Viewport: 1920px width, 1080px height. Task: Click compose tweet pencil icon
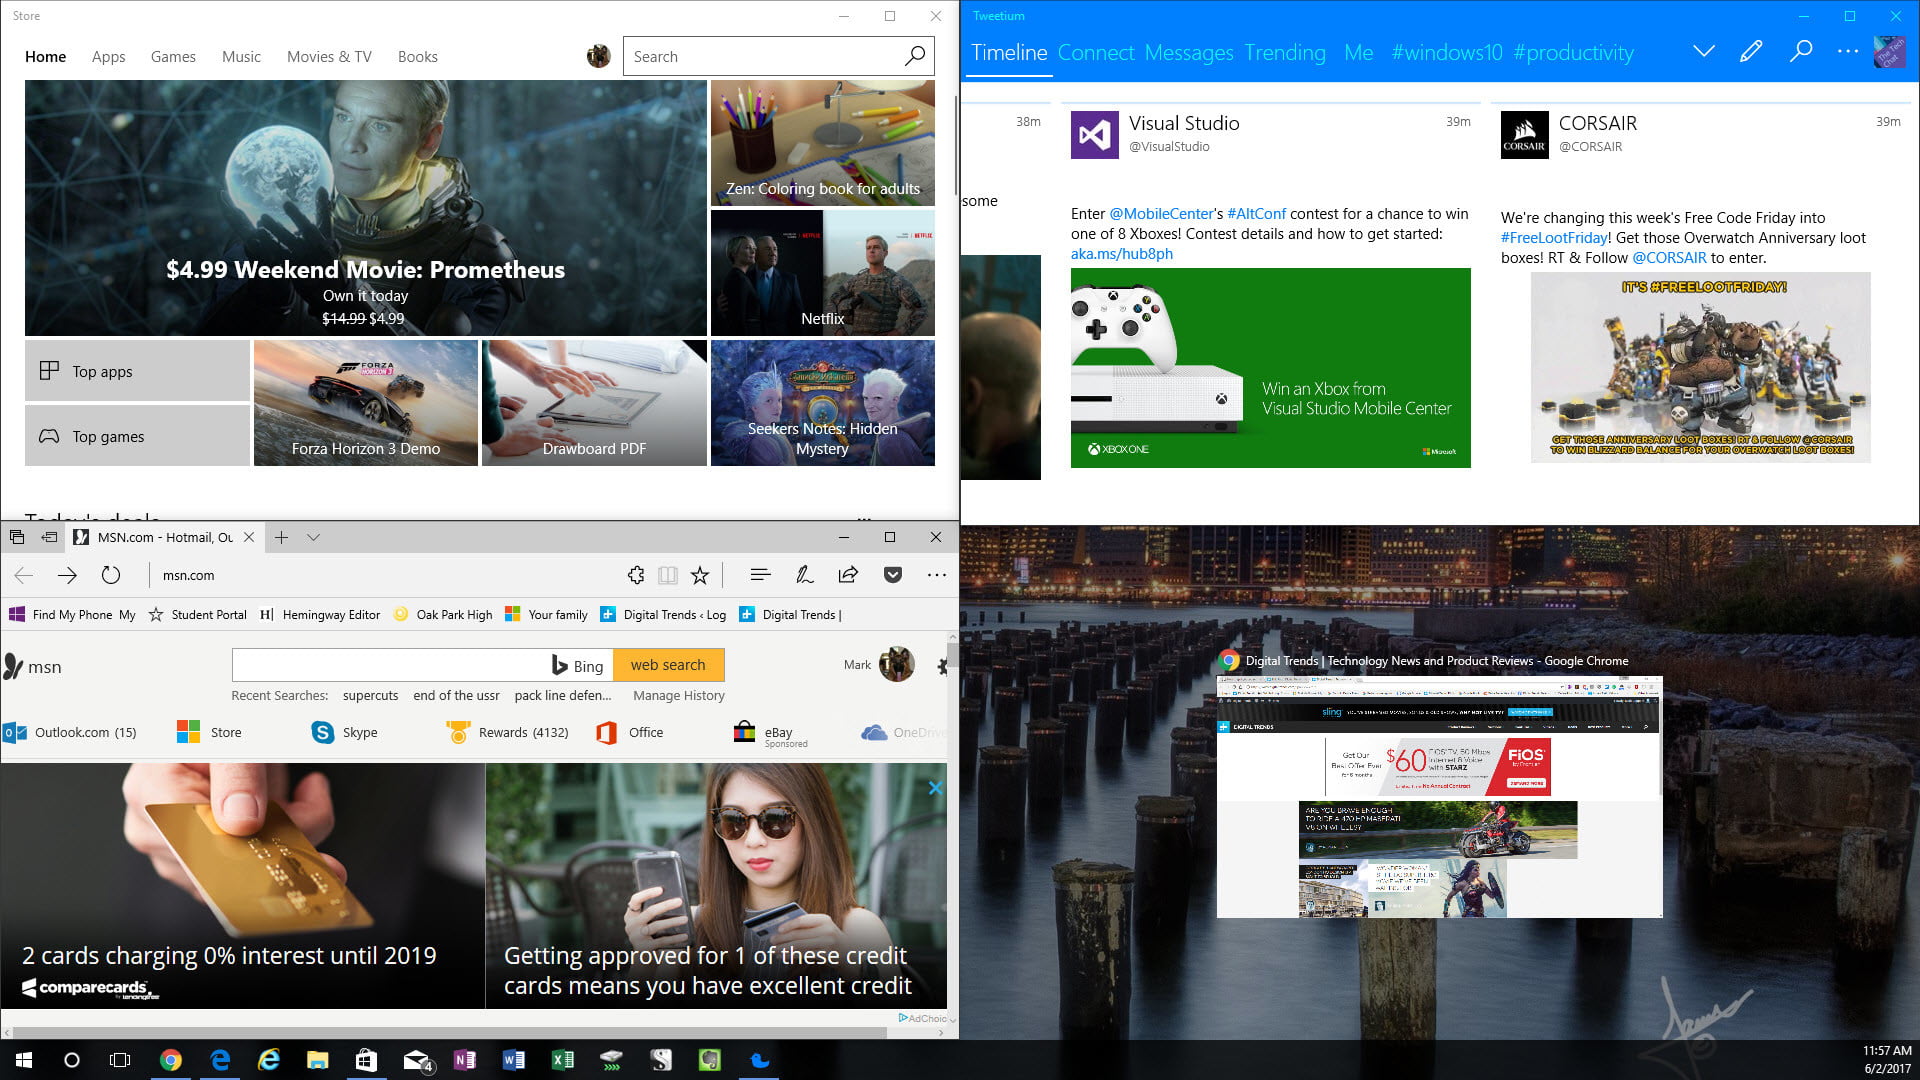[1751, 51]
